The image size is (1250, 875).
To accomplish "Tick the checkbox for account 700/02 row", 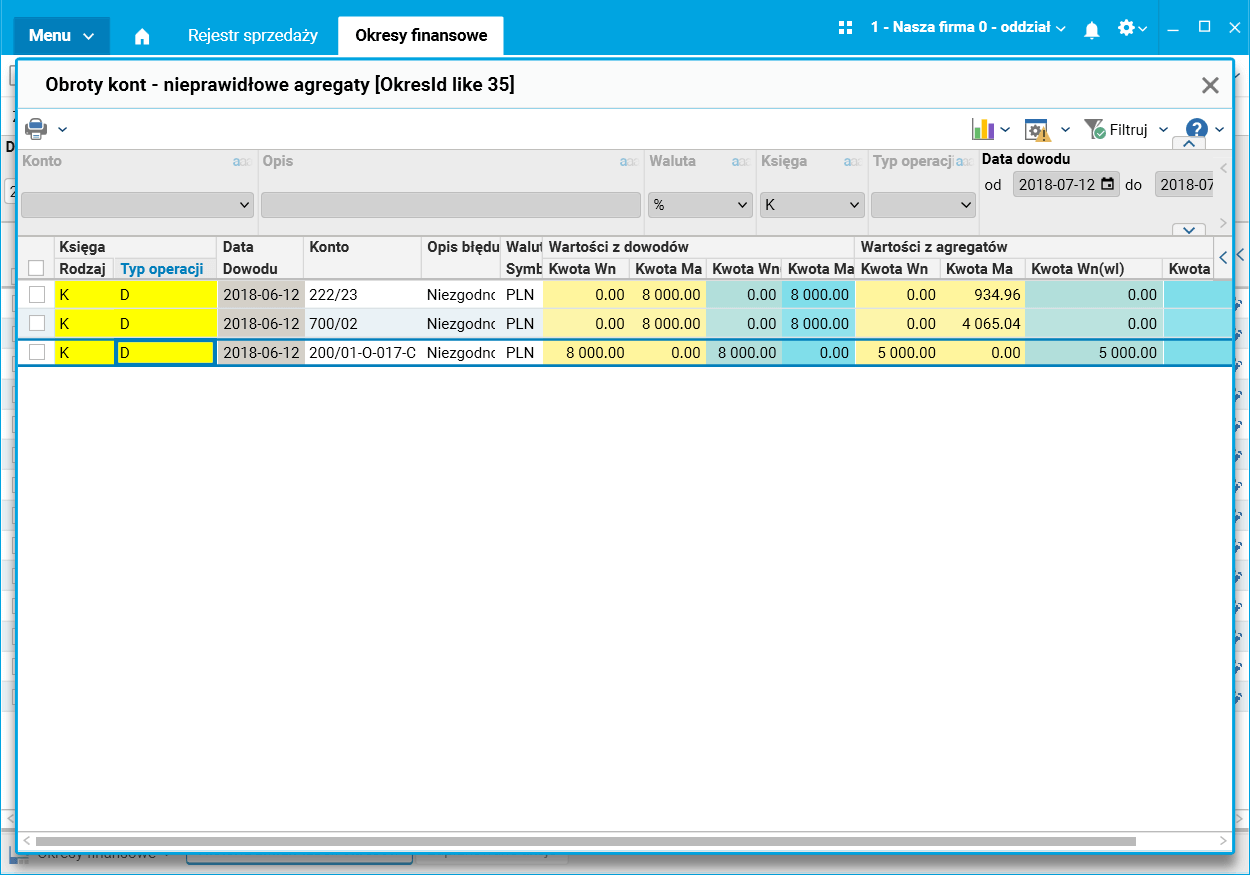I will click(37, 324).
